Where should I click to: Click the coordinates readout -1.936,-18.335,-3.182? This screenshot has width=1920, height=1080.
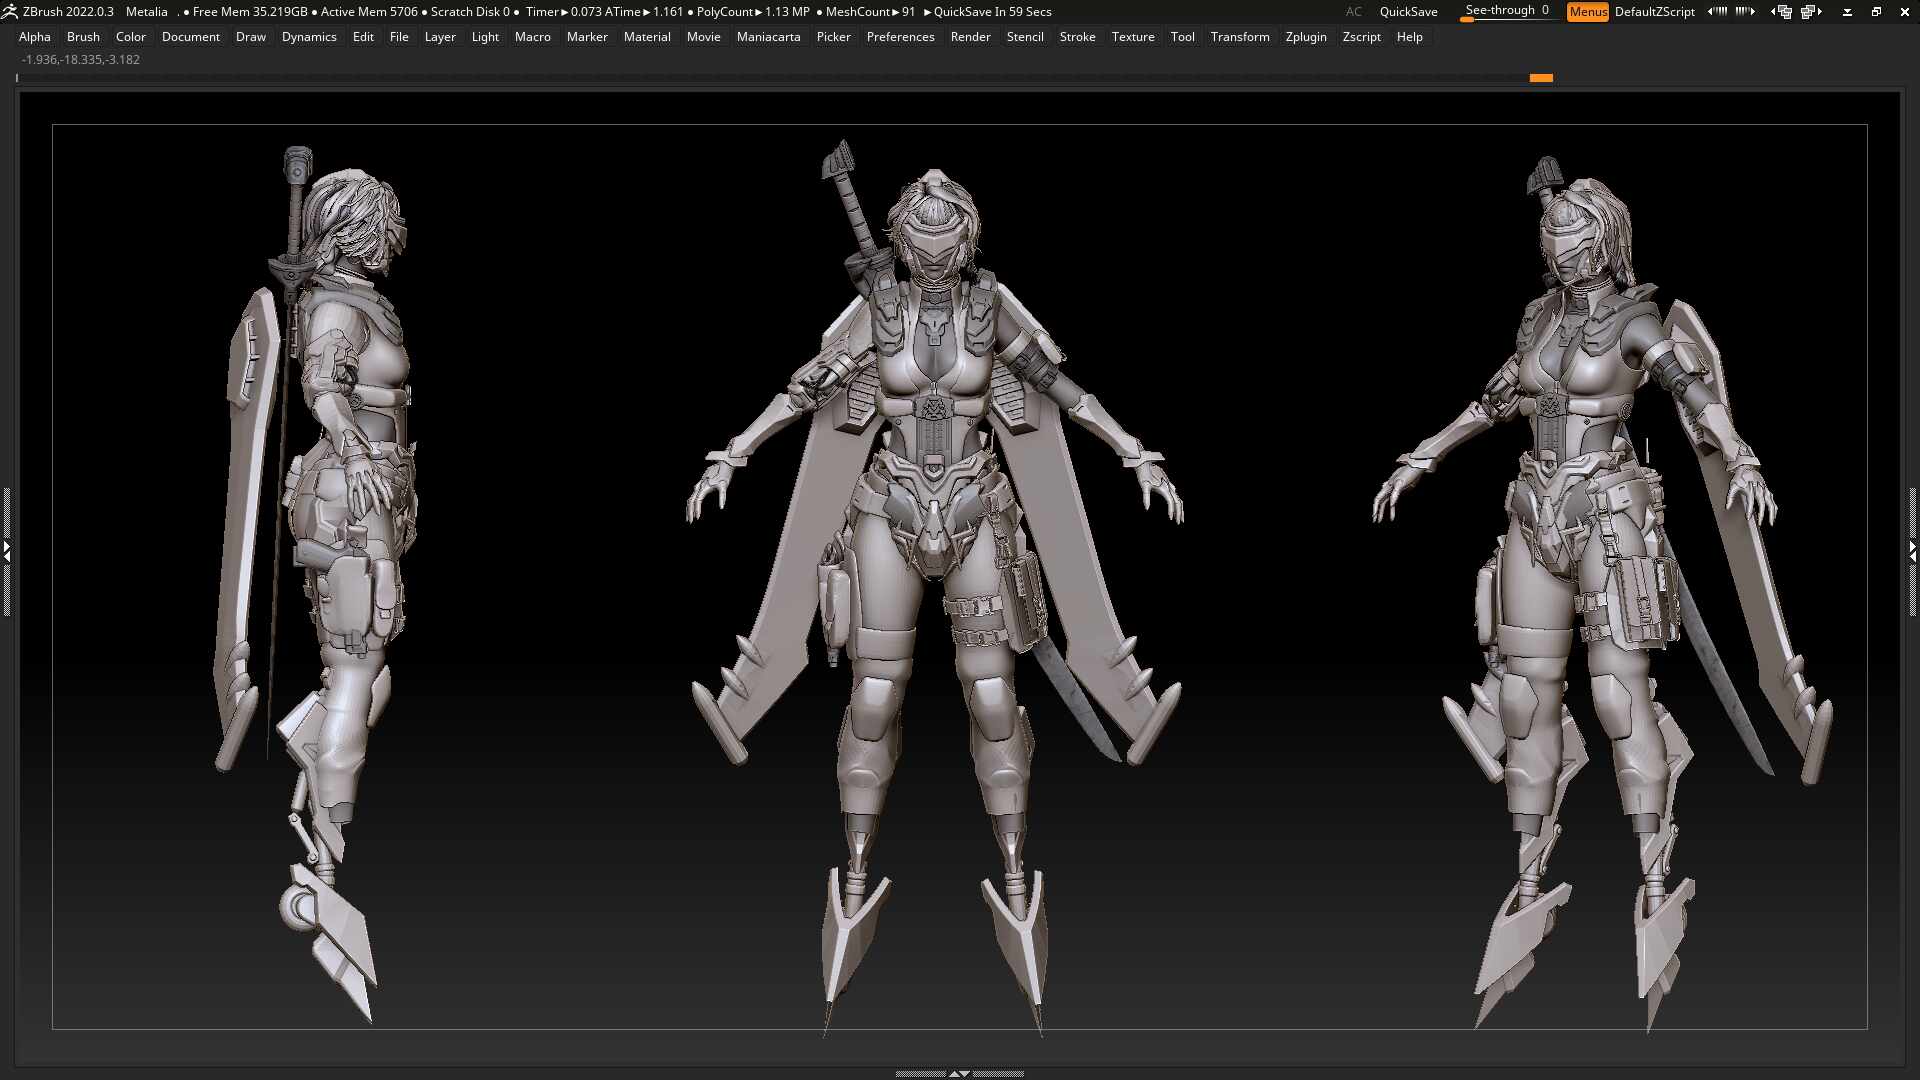coord(81,60)
